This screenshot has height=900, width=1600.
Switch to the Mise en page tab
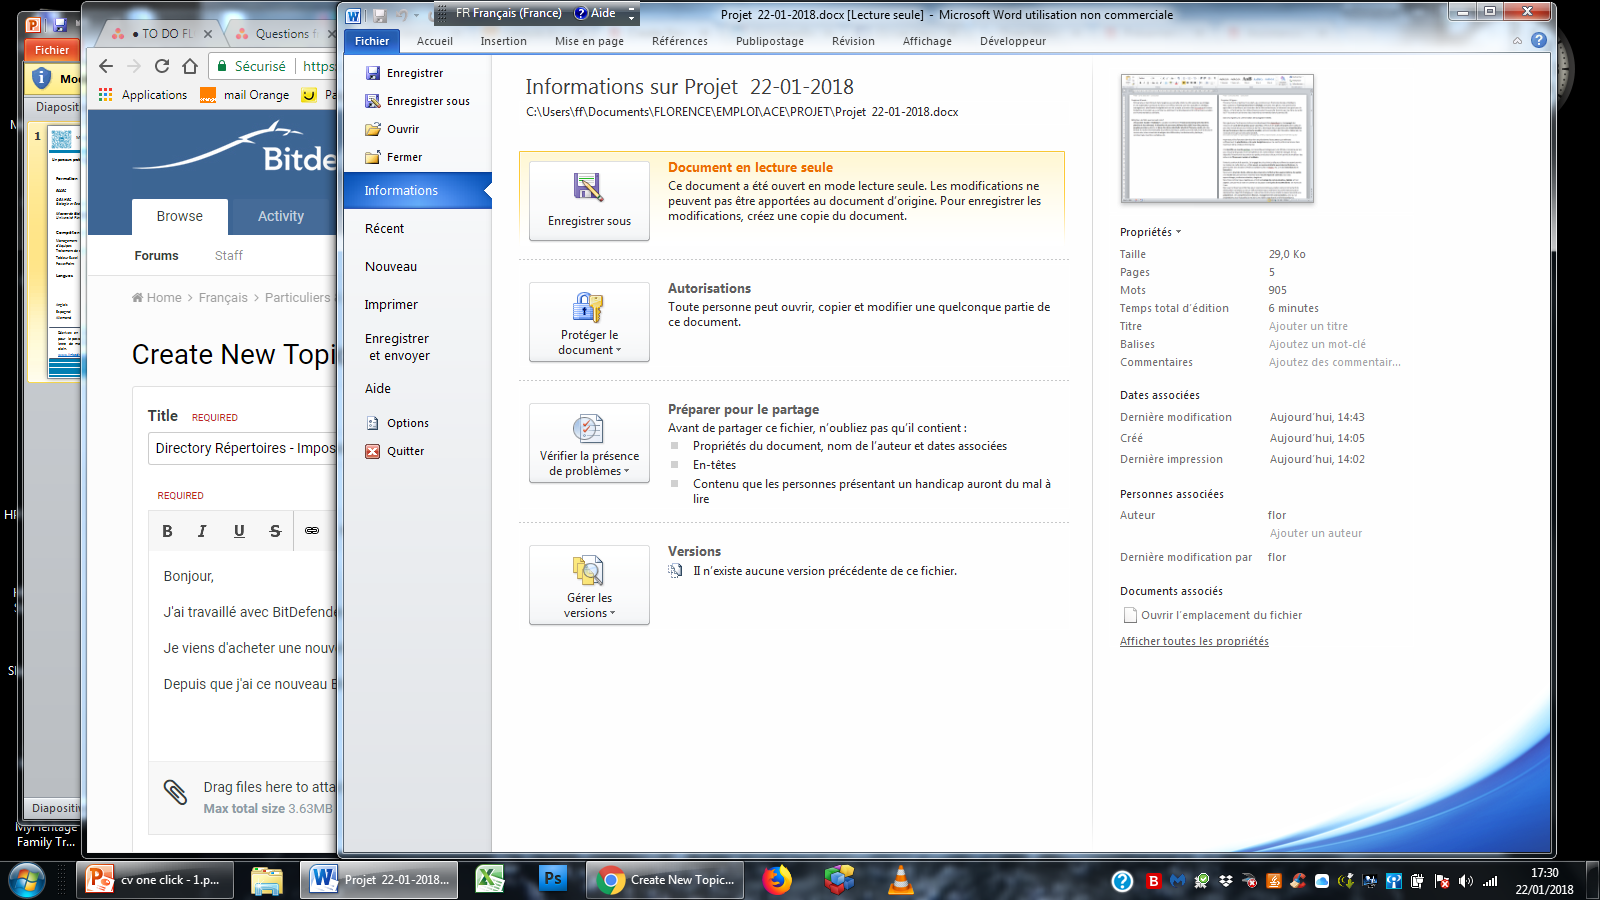(x=589, y=41)
